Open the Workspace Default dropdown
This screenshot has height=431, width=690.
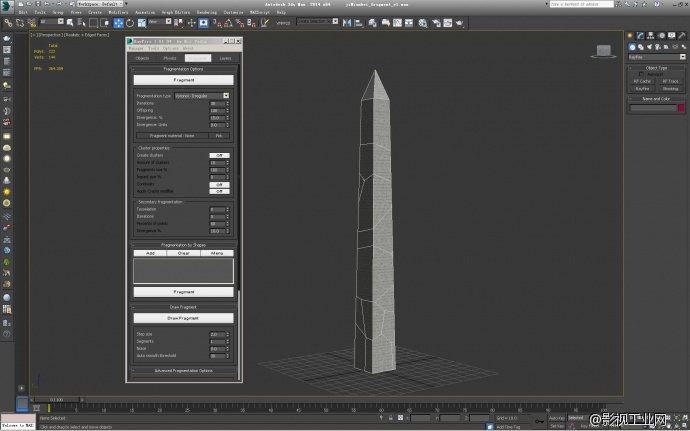click(x=100, y=4)
